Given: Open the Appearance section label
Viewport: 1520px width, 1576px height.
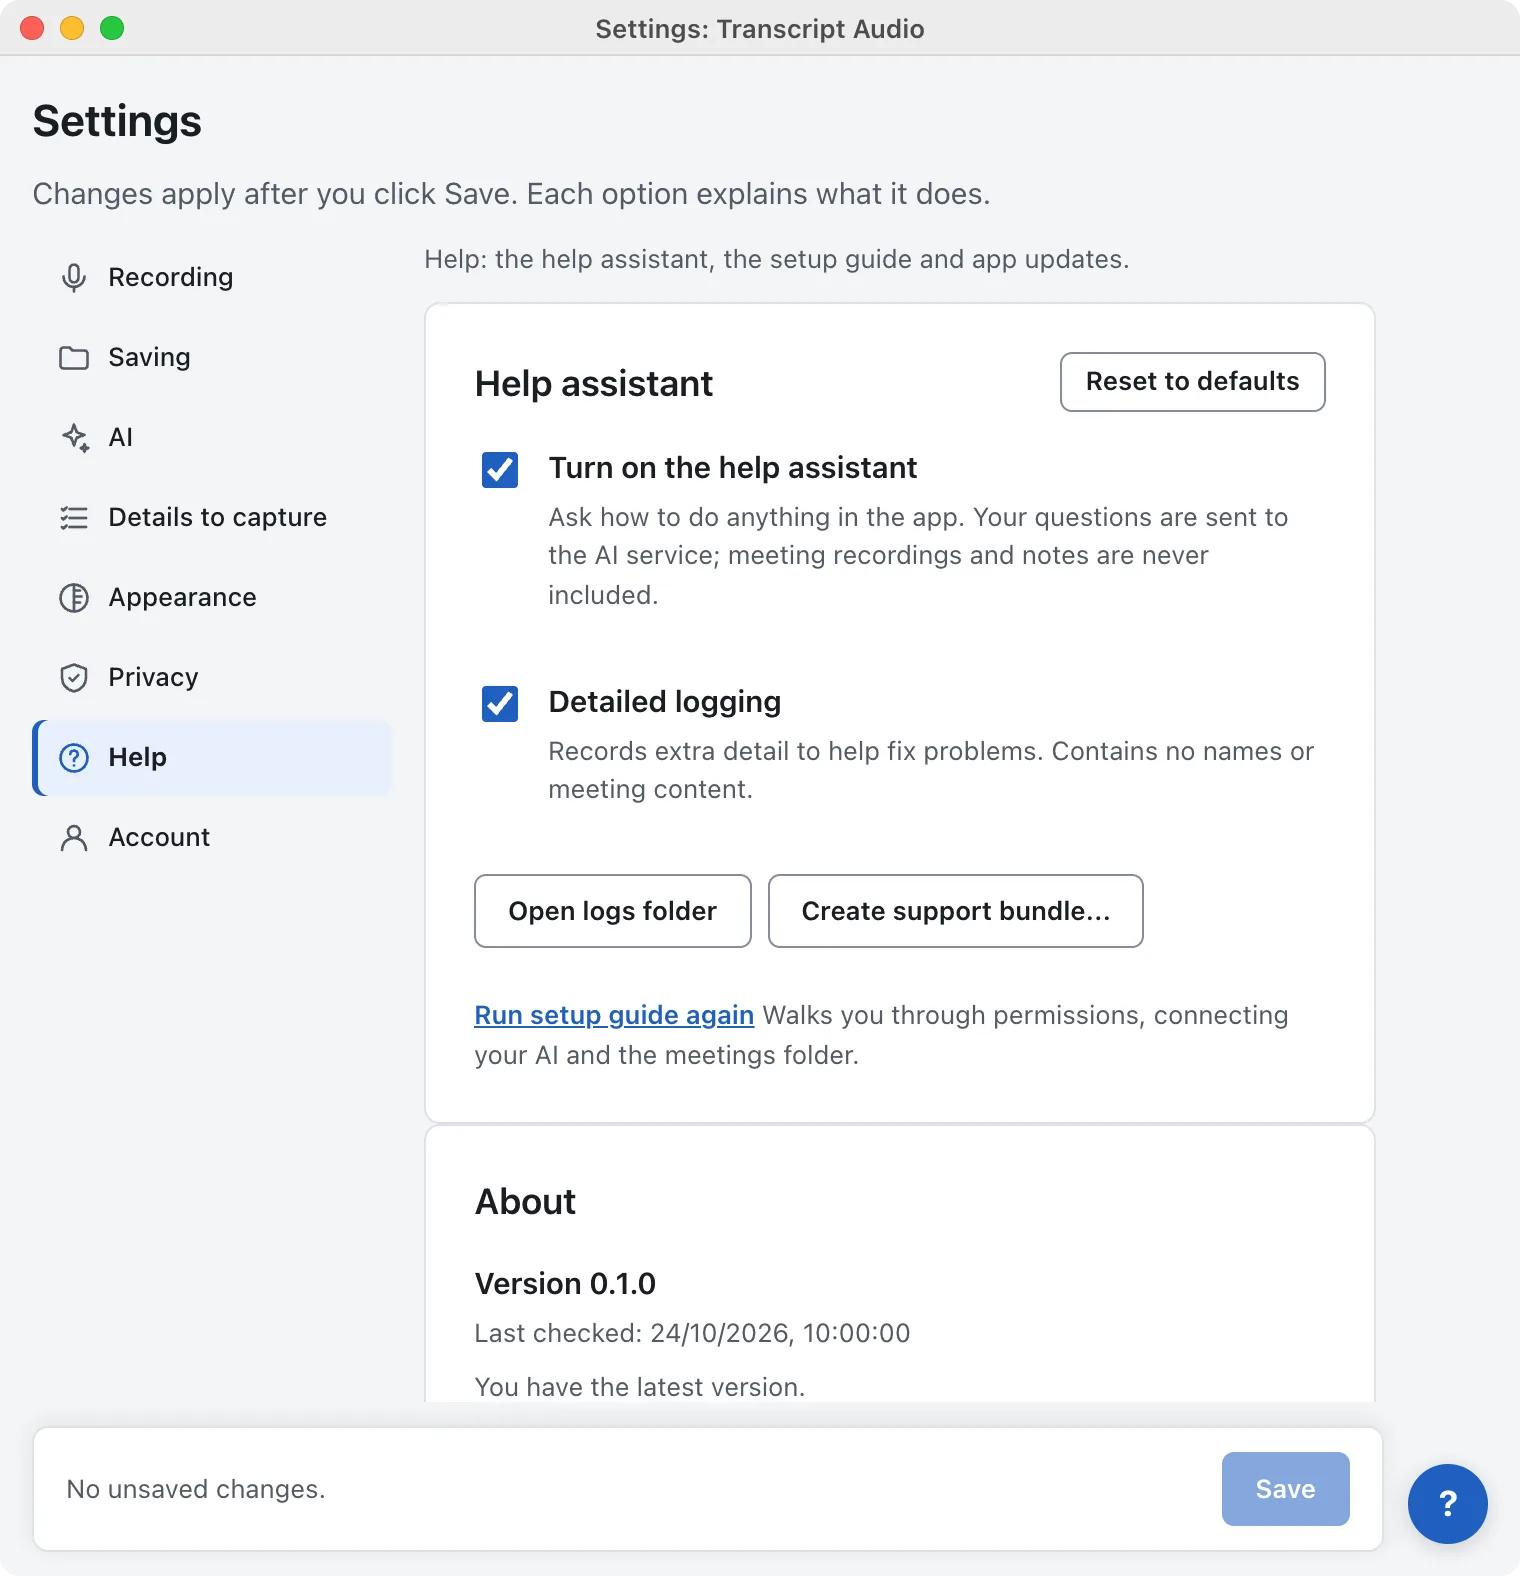Looking at the screenshot, I should point(182,597).
